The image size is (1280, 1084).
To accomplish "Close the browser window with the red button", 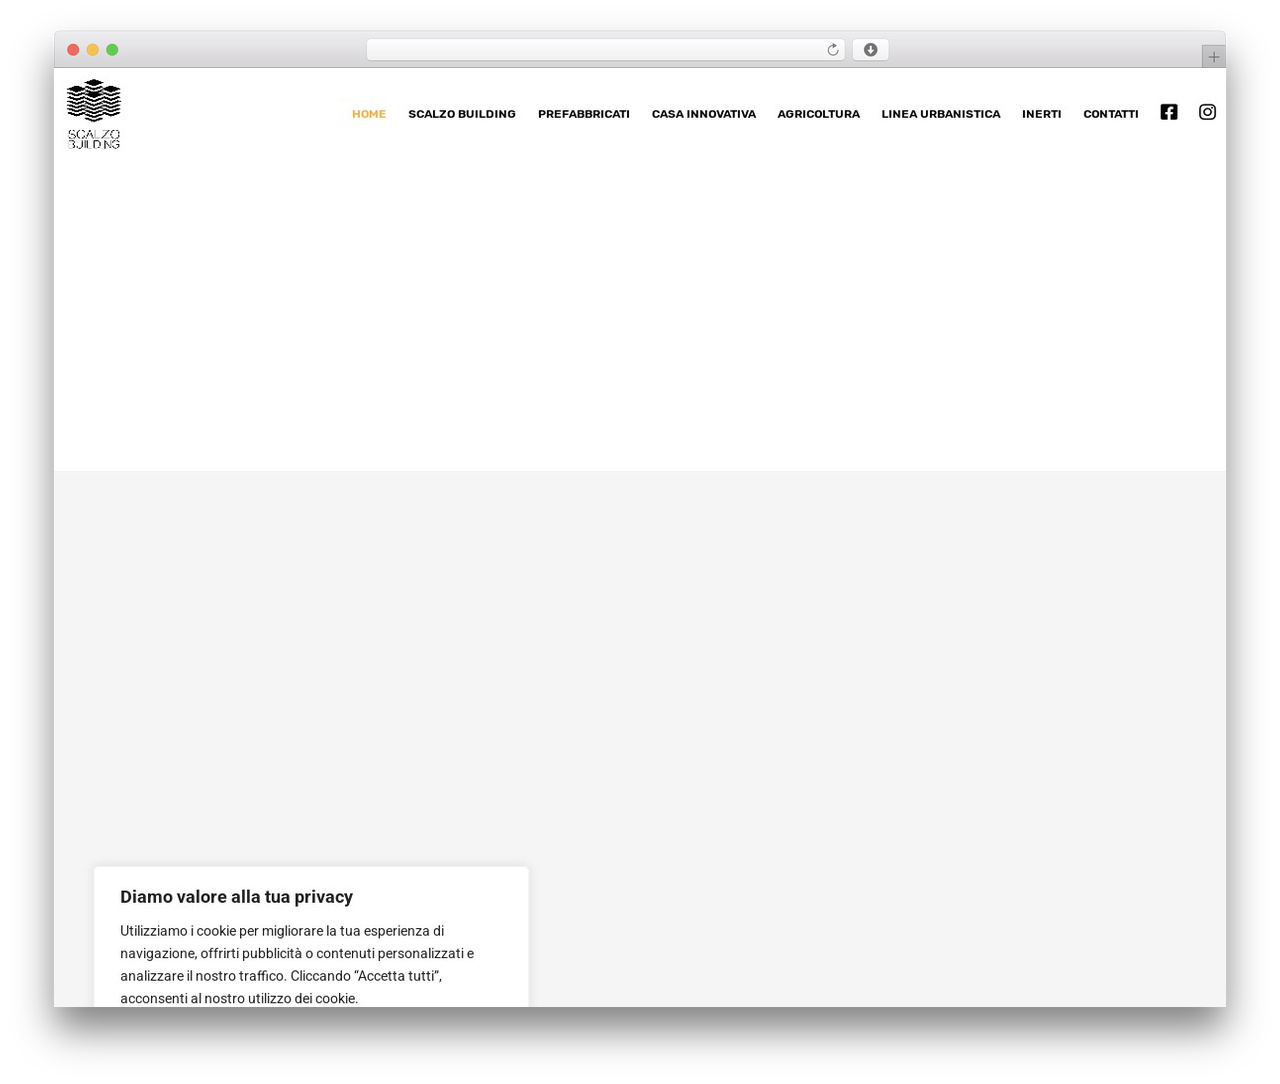I will point(73,50).
